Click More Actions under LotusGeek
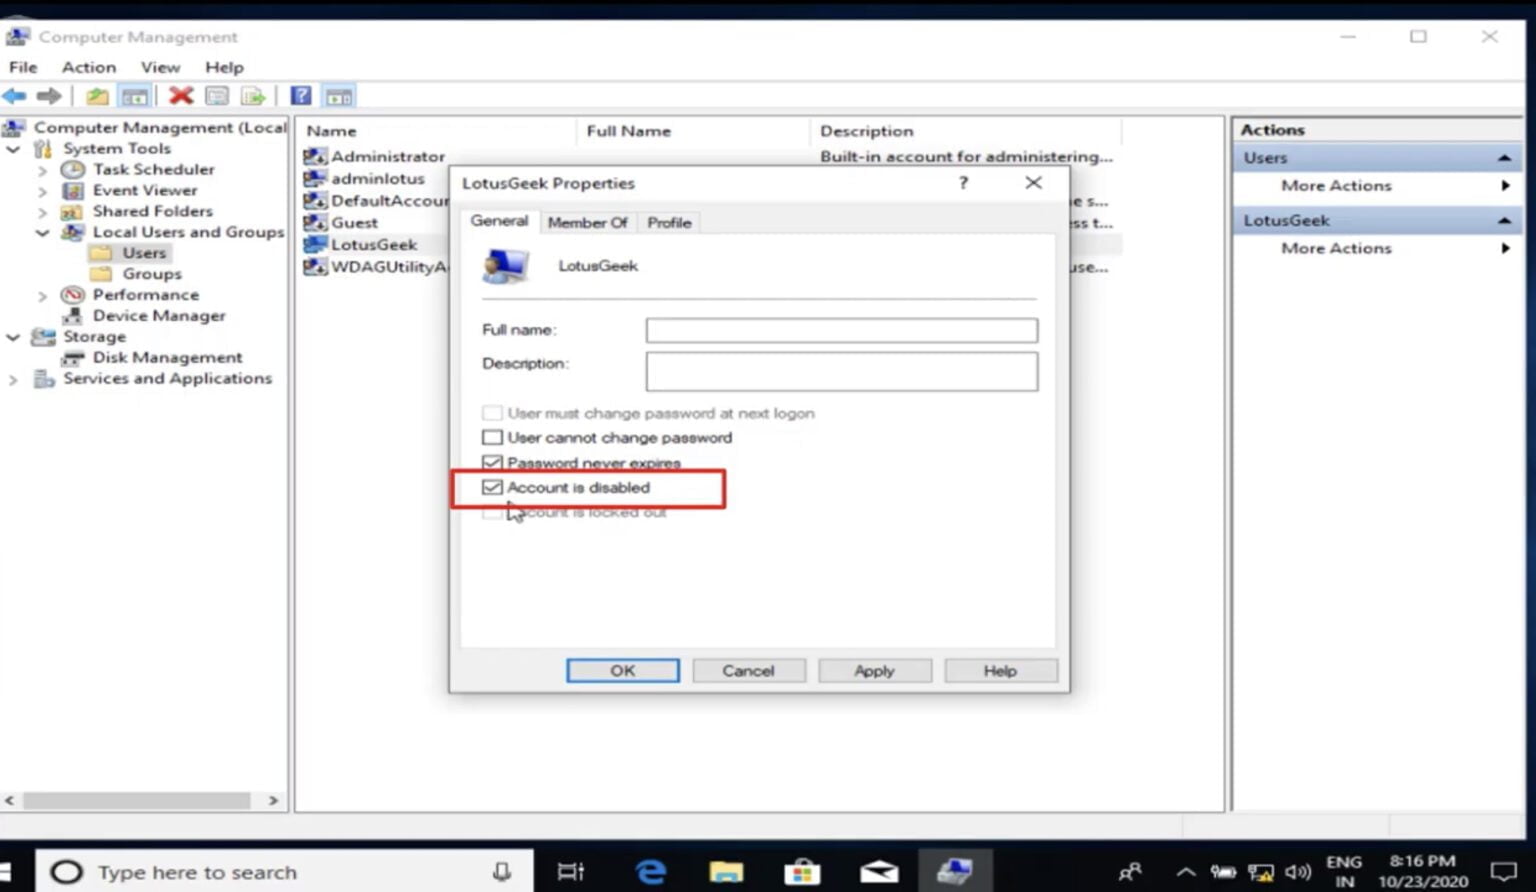The image size is (1536, 892). 1336,248
